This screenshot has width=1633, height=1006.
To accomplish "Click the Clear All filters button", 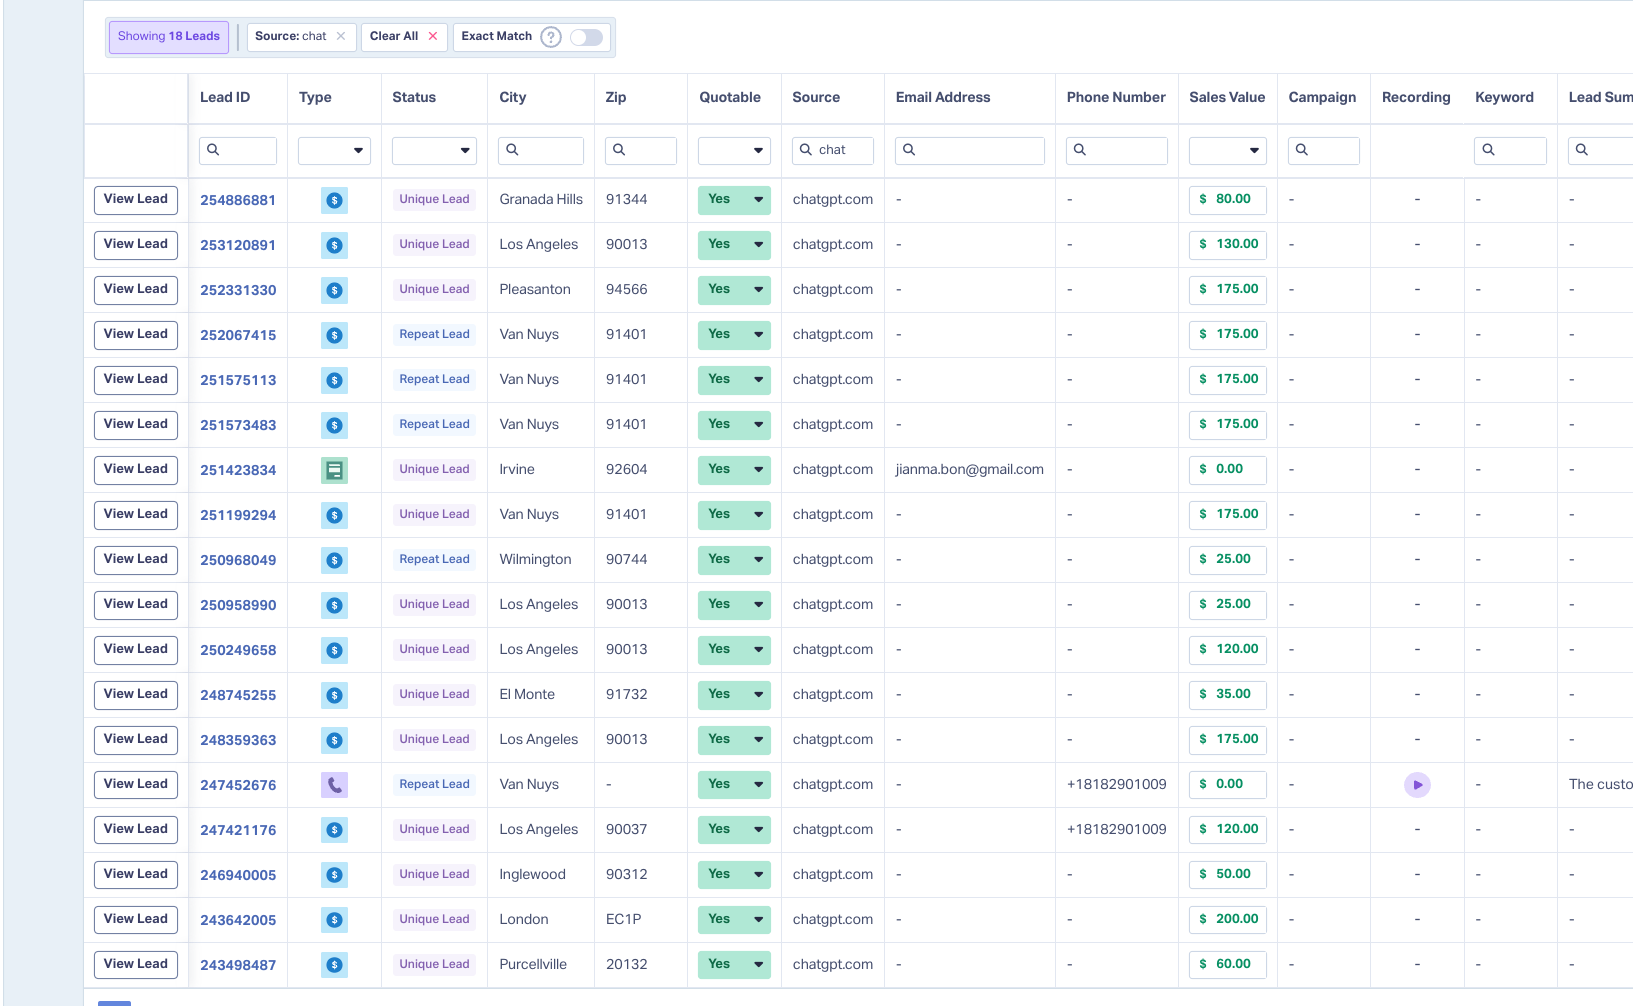I will coord(404,36).
